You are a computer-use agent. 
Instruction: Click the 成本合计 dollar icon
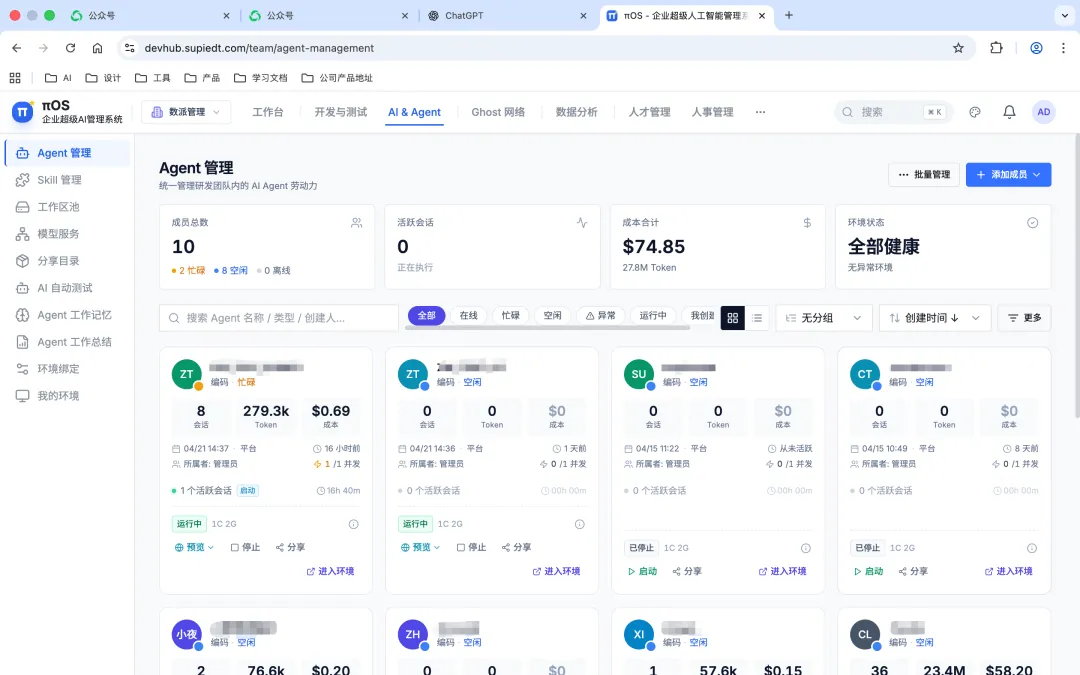(x=807, y=222)
